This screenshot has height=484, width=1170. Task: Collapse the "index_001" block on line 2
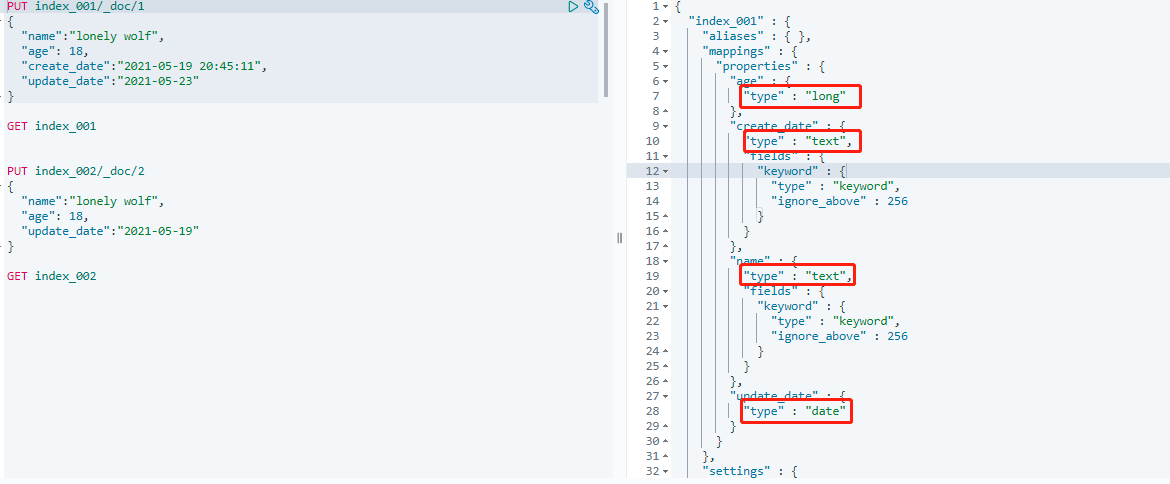(666, 22)
